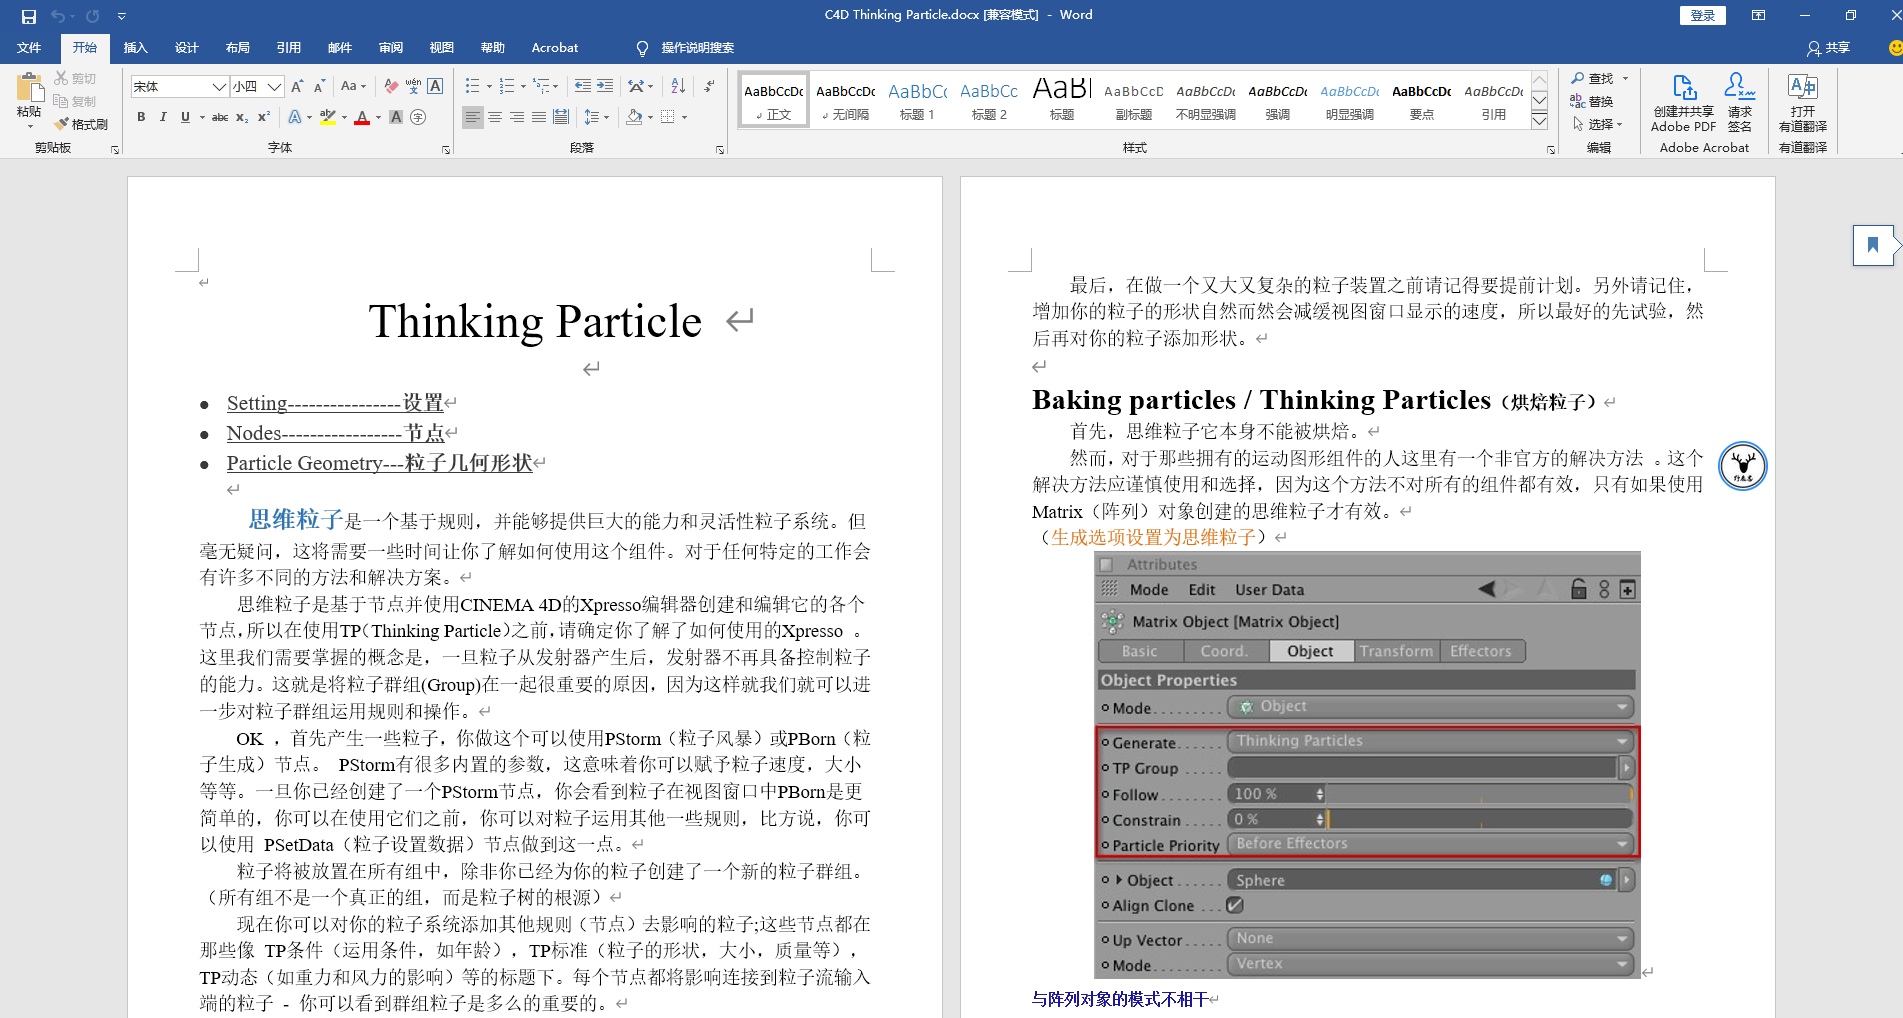
Task: Toggle show/hide paragraph marks
Action: (x=709, y=87)
